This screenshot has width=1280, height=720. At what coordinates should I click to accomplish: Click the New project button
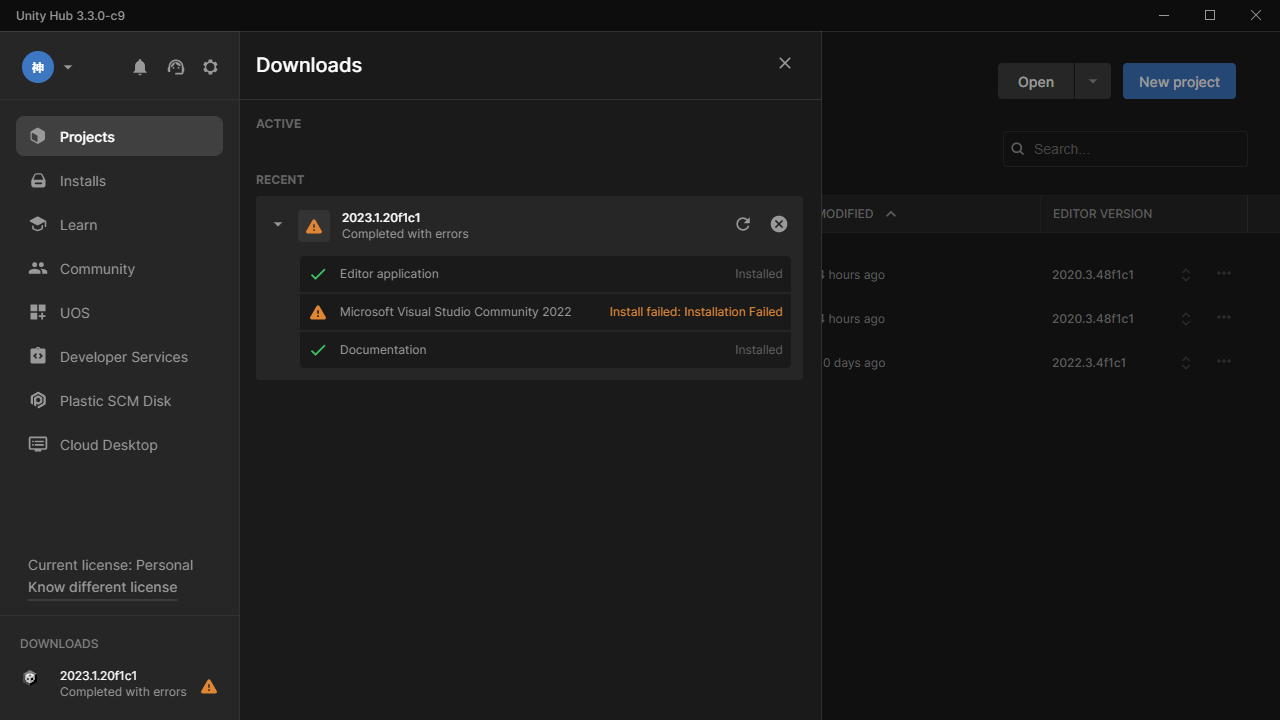pyautogui.click(x=1179, y=82)
